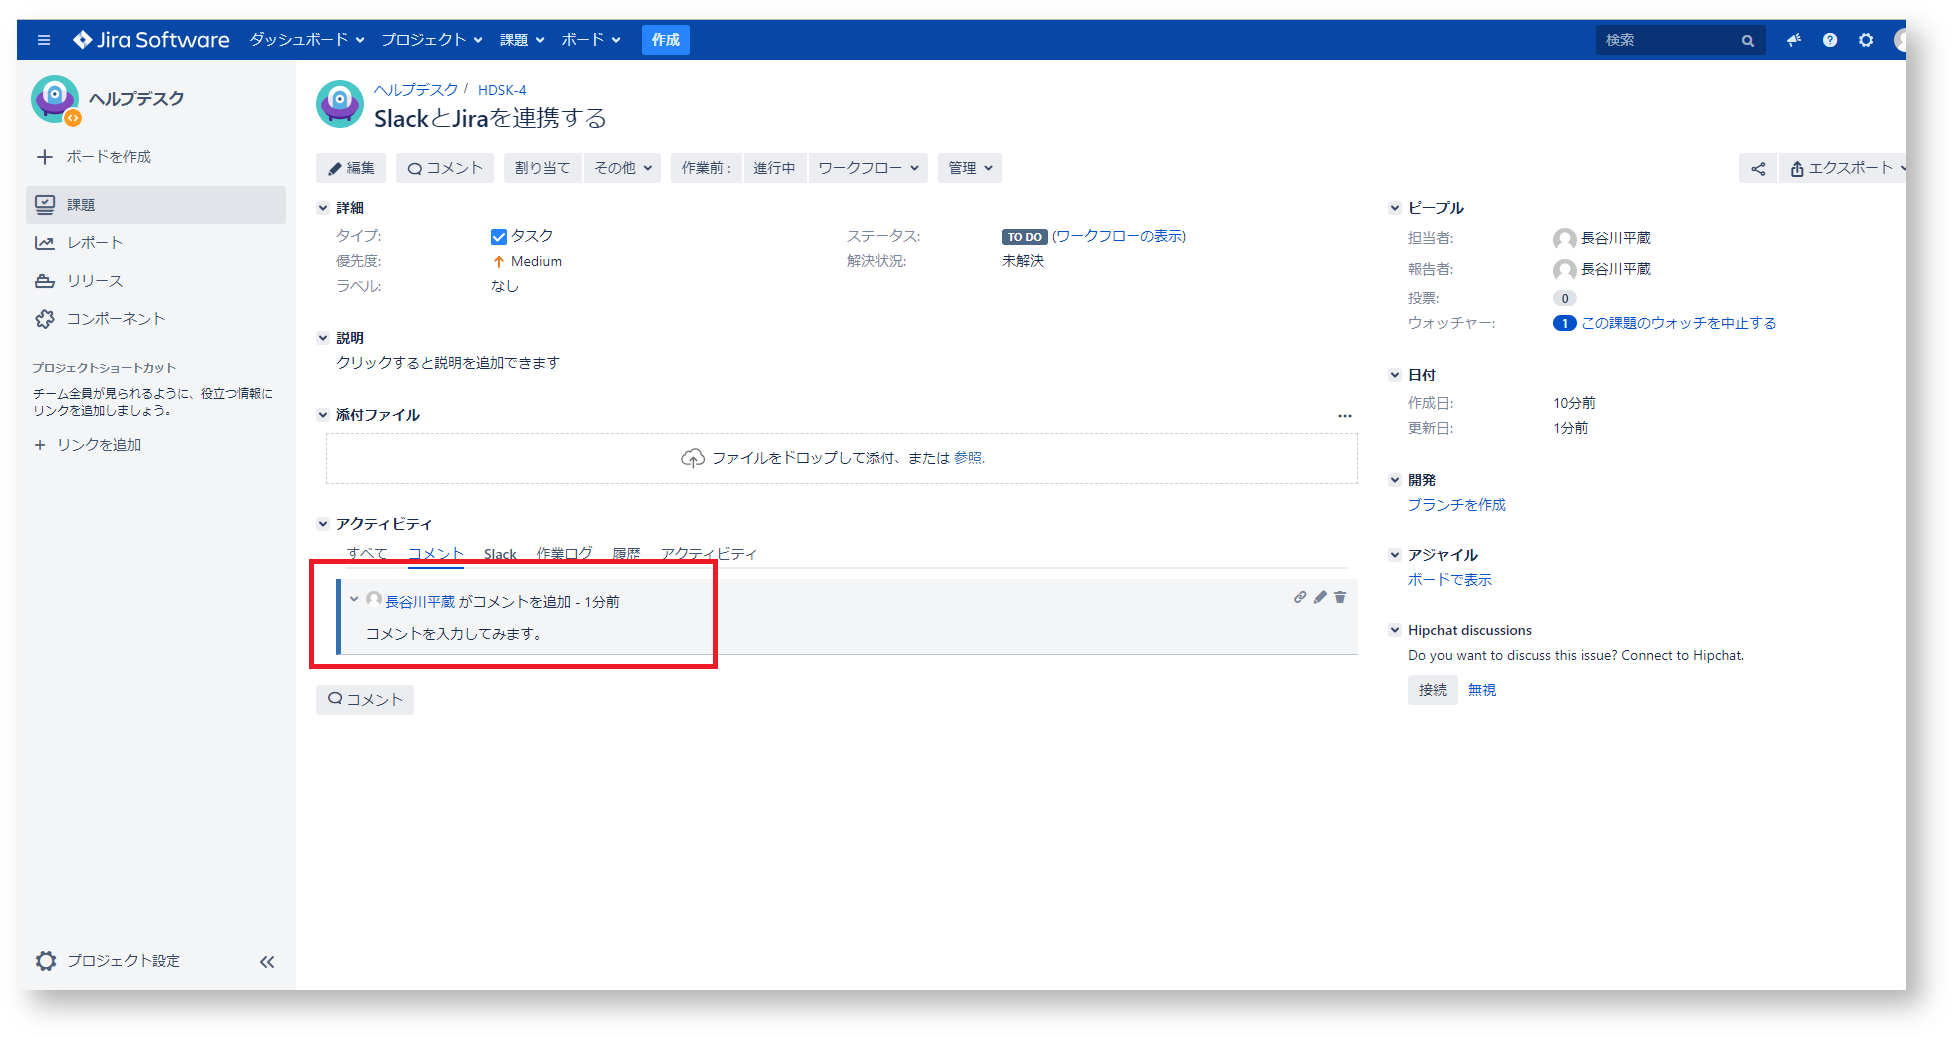Viewport: 1954px width, 1038px height.
Task: Collapse the sidebar with double chevron
Action: click(x=267, y=962)
